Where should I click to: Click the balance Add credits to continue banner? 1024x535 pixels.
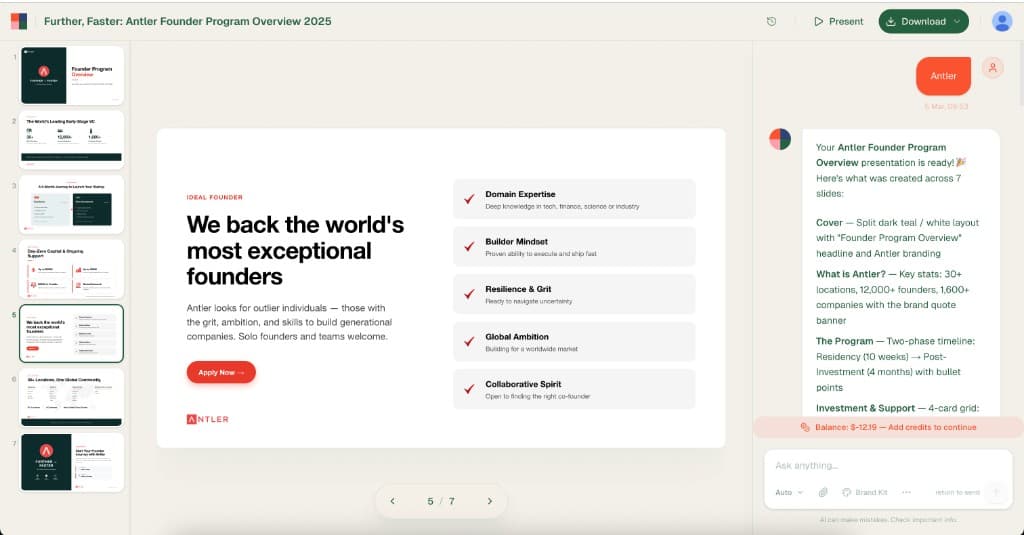click(x=888, y=427)
